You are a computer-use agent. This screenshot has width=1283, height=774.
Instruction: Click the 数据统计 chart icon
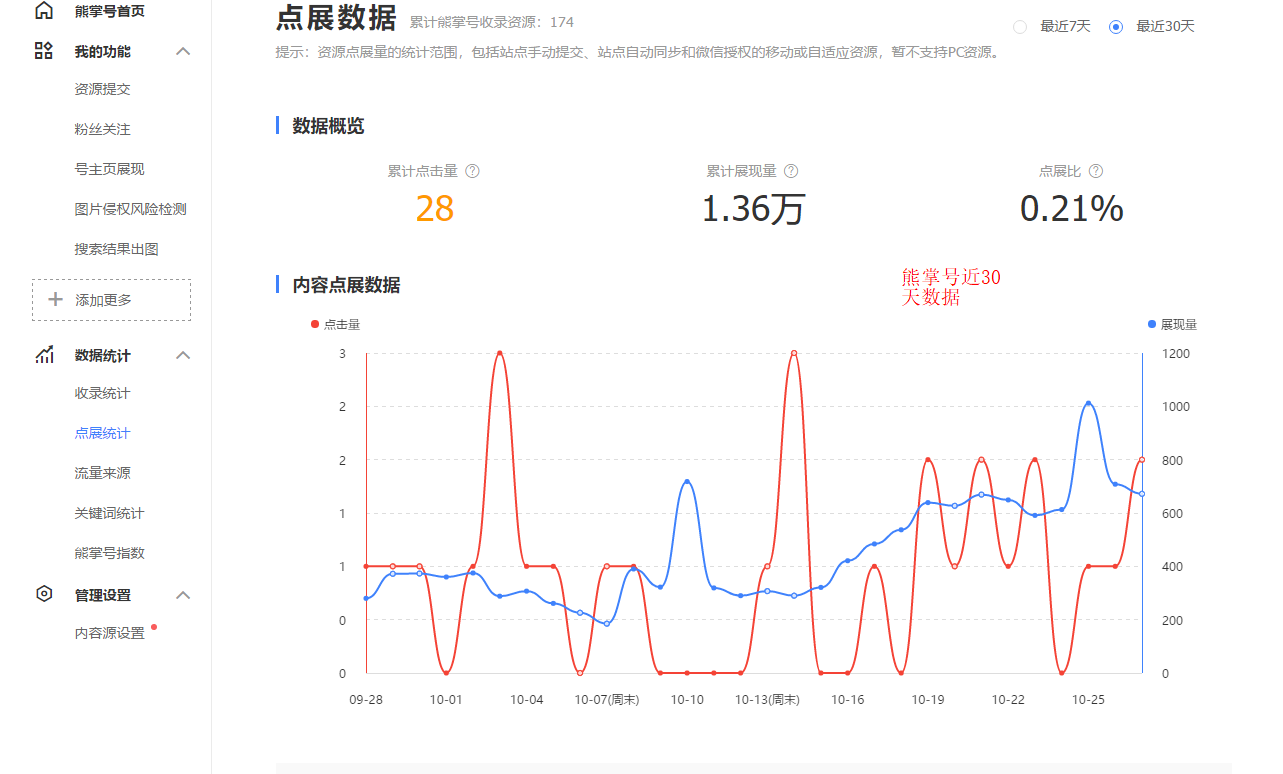[42, 354]
